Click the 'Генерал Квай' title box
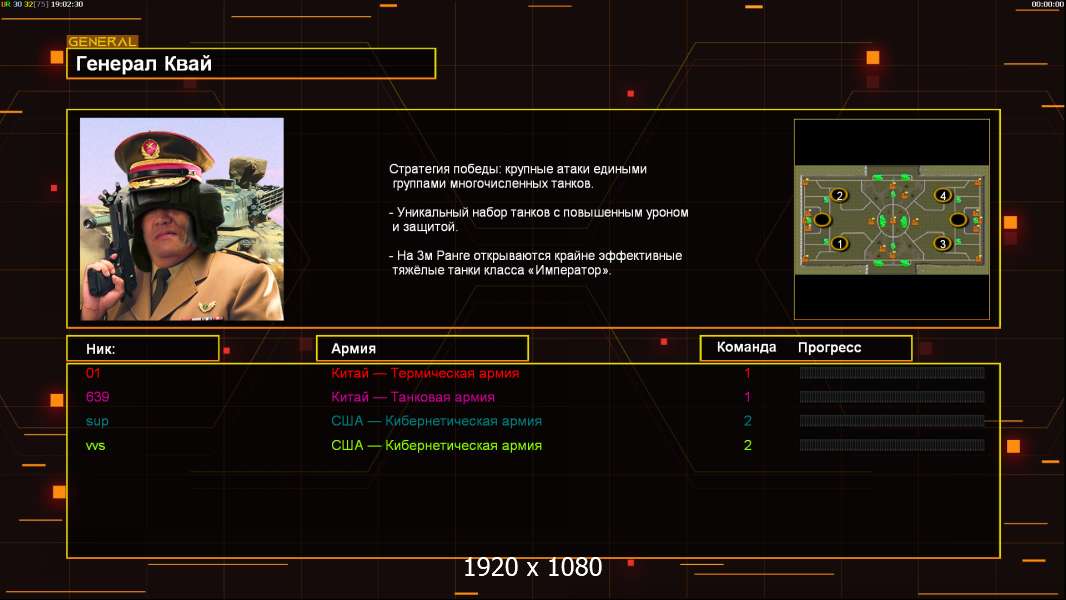Viewport: 1066px width, 600px height. [x=251, y=63]
